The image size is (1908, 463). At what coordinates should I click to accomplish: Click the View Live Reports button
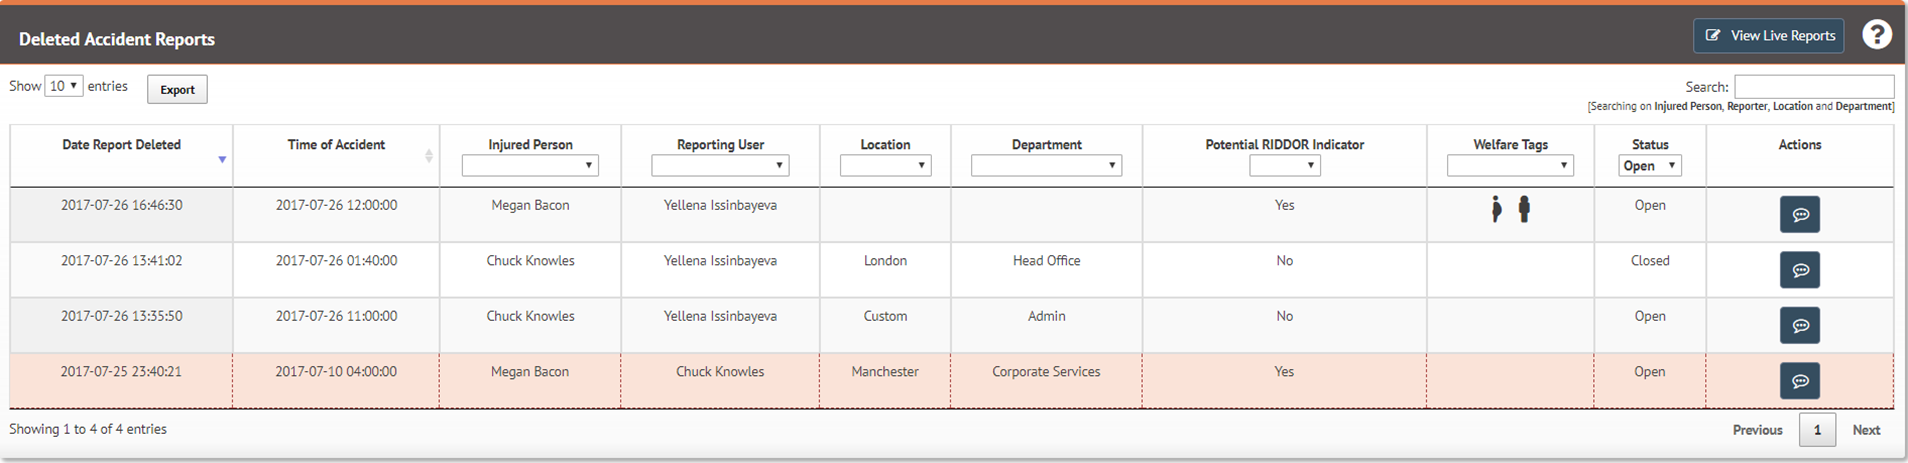pos(1769,36)
